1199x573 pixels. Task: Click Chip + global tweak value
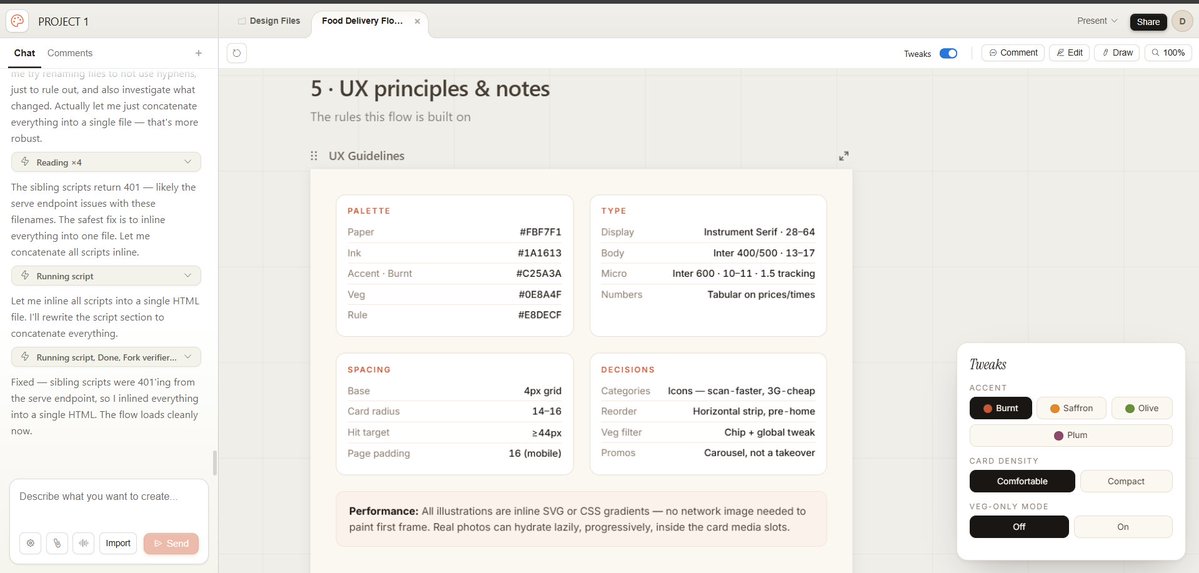pos(769,432)
